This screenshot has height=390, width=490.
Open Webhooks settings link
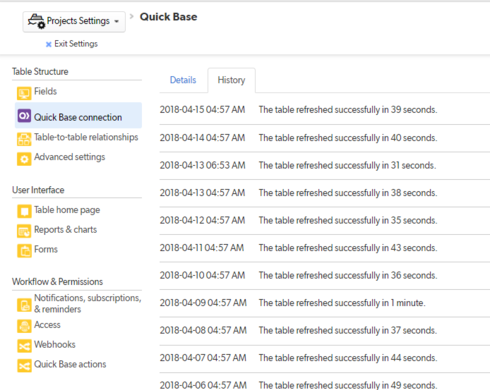point(55,344)
